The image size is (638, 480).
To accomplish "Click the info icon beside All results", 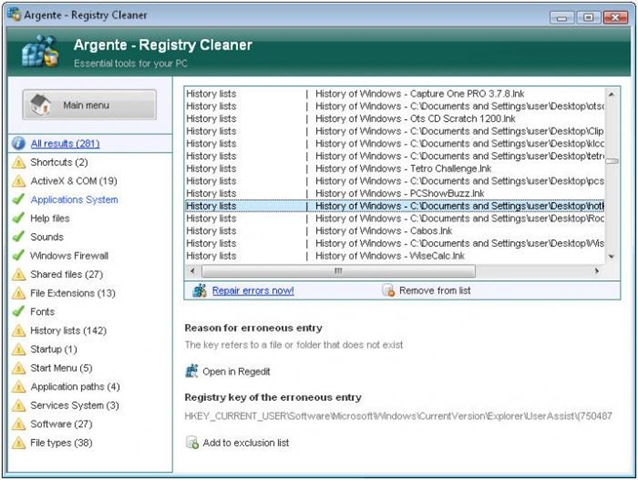I will pyautogui.click(x=19, y=144).
